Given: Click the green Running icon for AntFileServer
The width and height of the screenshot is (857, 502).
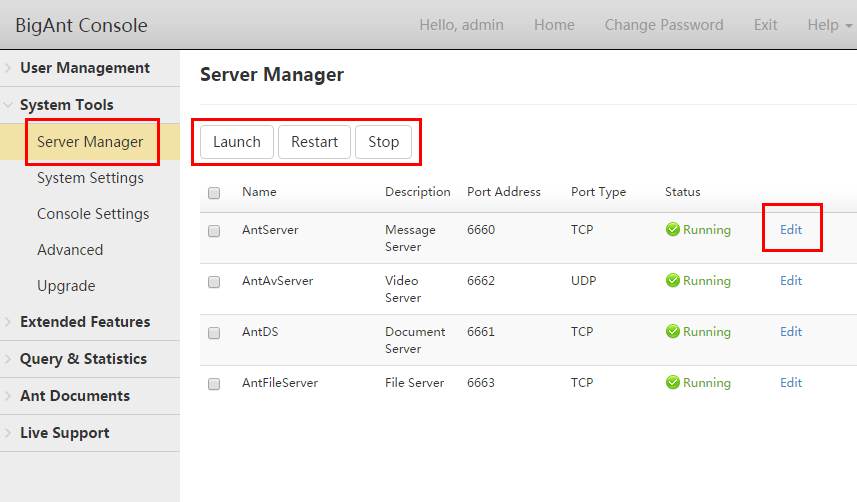Looking at the screenshot, I should tap(673, 382).
